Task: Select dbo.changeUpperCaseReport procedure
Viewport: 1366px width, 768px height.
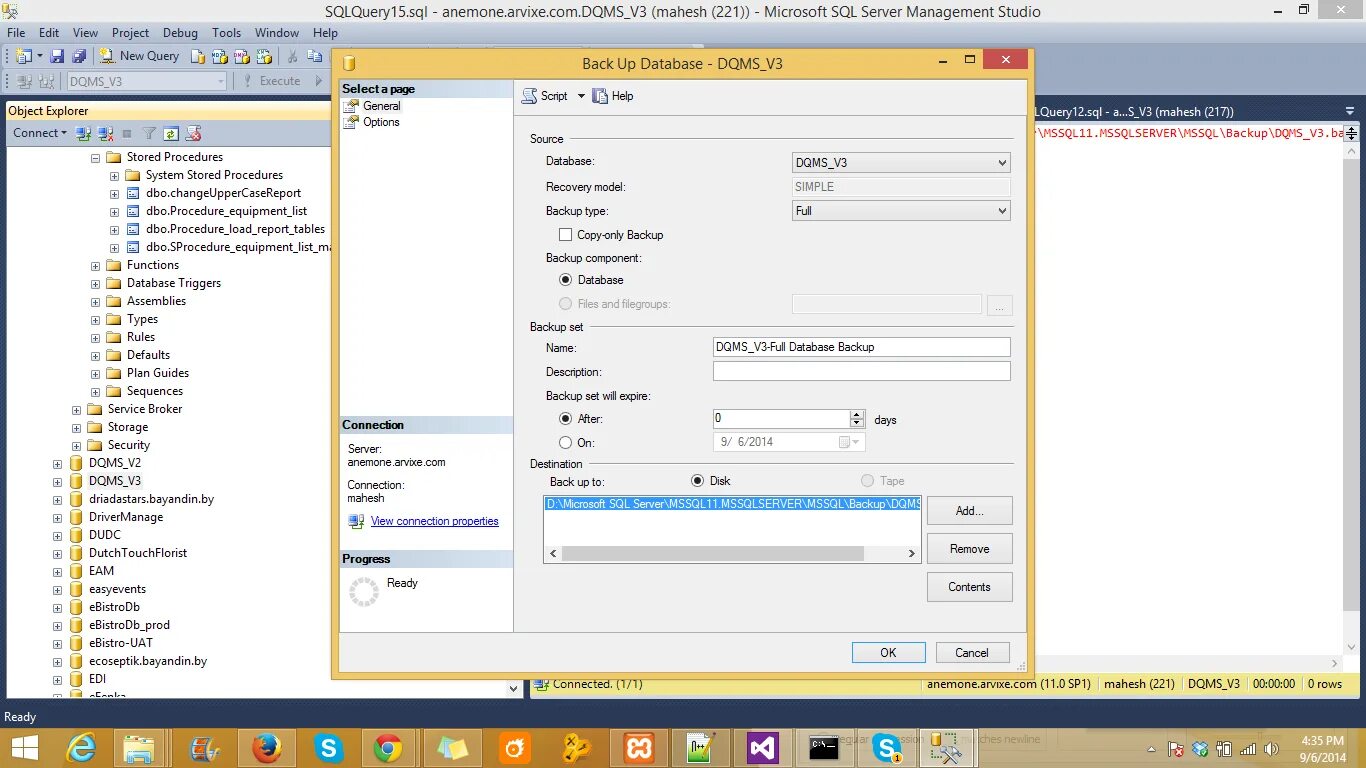Action: (x=224, y=193)
